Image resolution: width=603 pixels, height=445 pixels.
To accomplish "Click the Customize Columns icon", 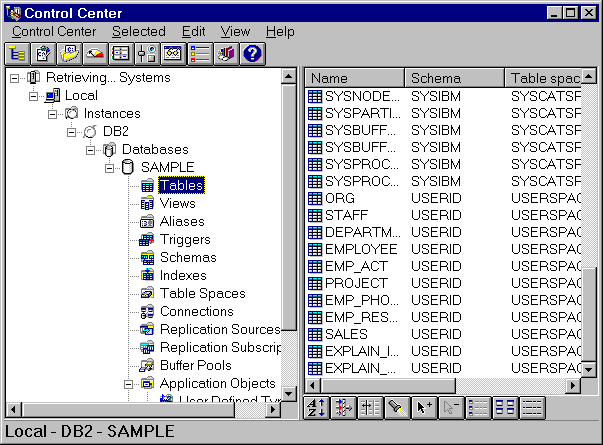I will pyautogui.click(x=370, y=407).
